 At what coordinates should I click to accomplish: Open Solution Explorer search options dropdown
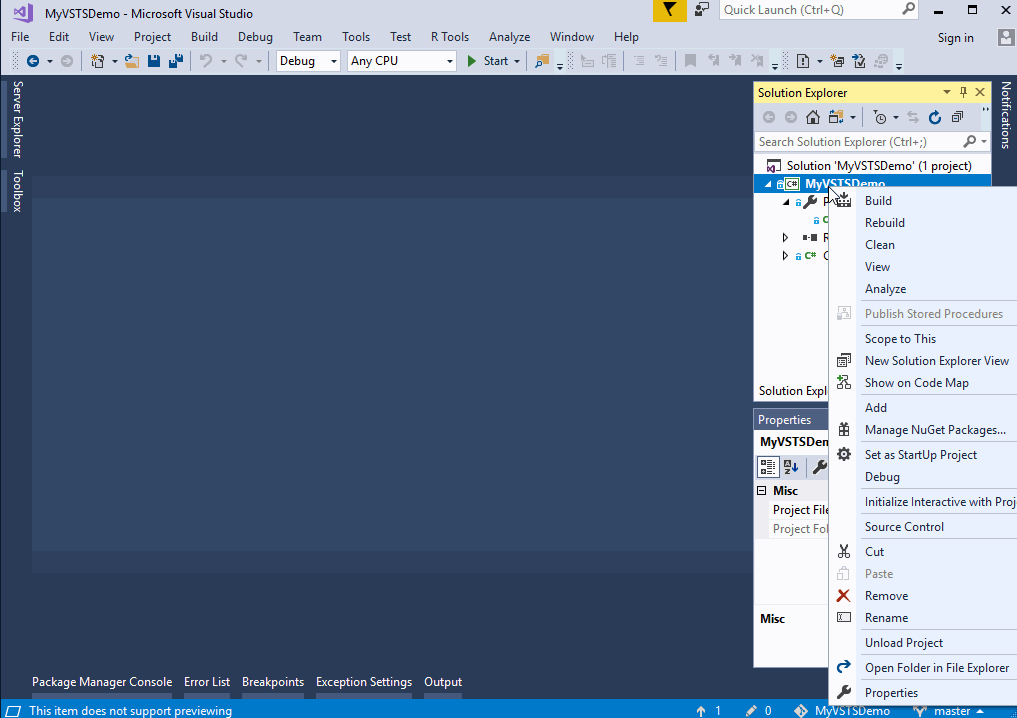pyautogui.click(x=984, y=141)
